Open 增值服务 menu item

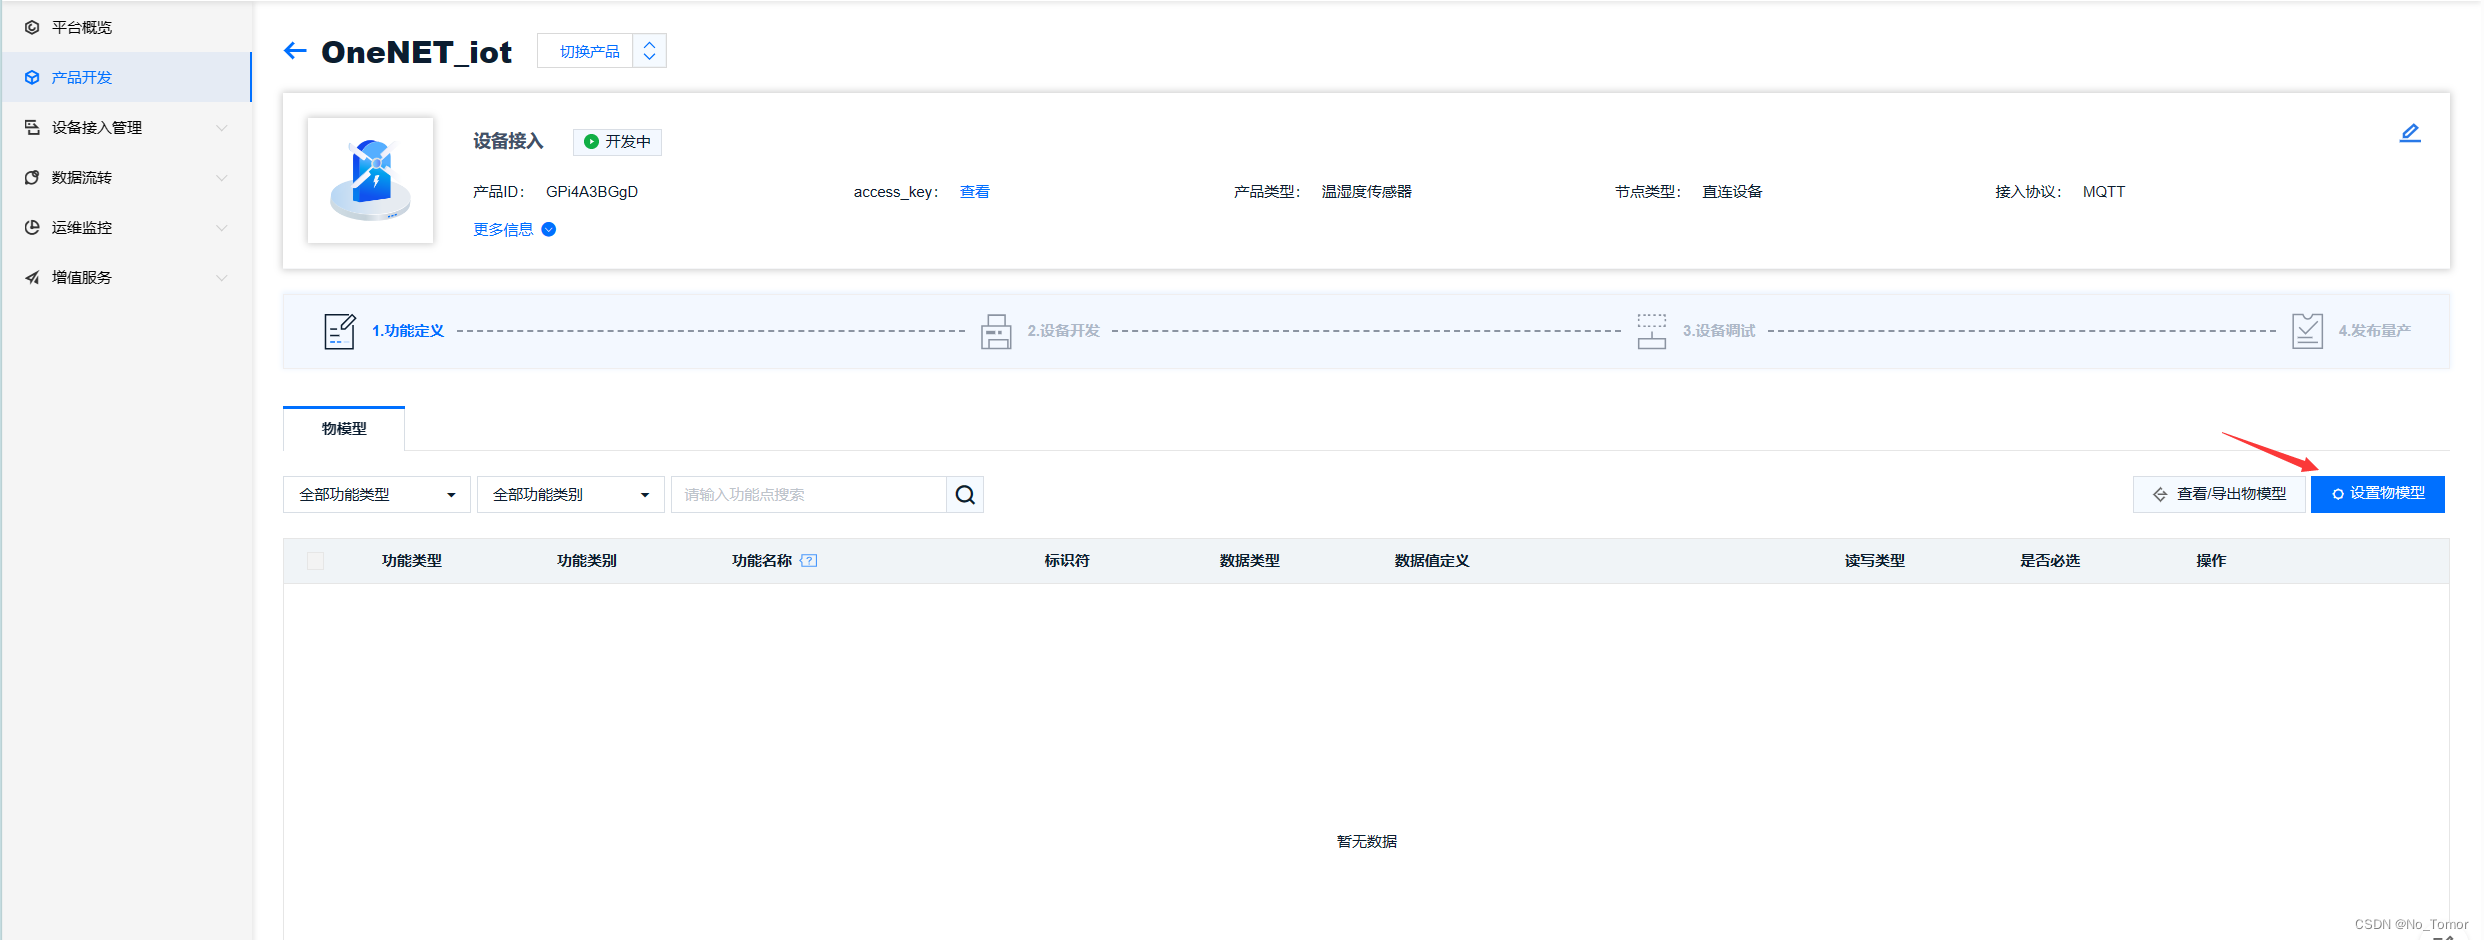(x=126, y=277)
